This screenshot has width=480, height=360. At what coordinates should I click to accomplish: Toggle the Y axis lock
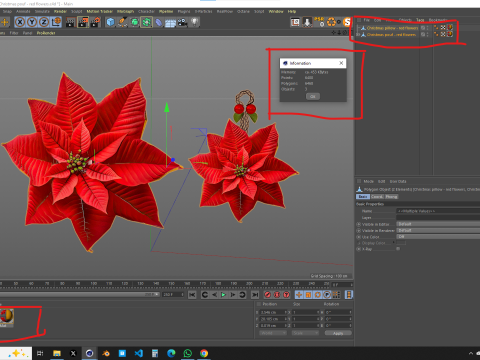[32, 22]
